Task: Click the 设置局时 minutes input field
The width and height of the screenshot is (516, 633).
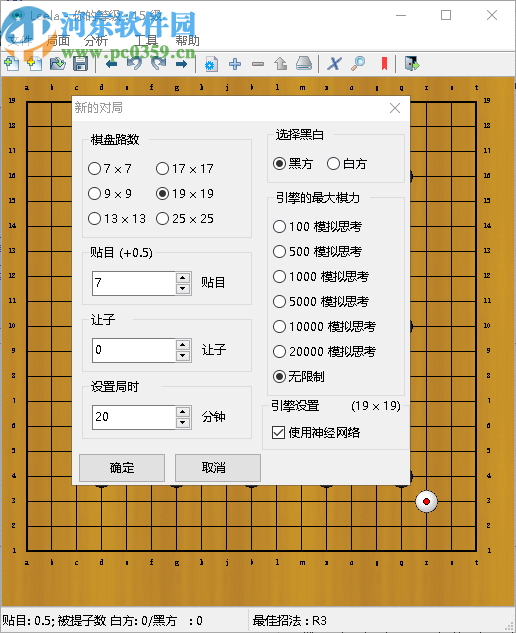Action: click(x=134, y=417)
